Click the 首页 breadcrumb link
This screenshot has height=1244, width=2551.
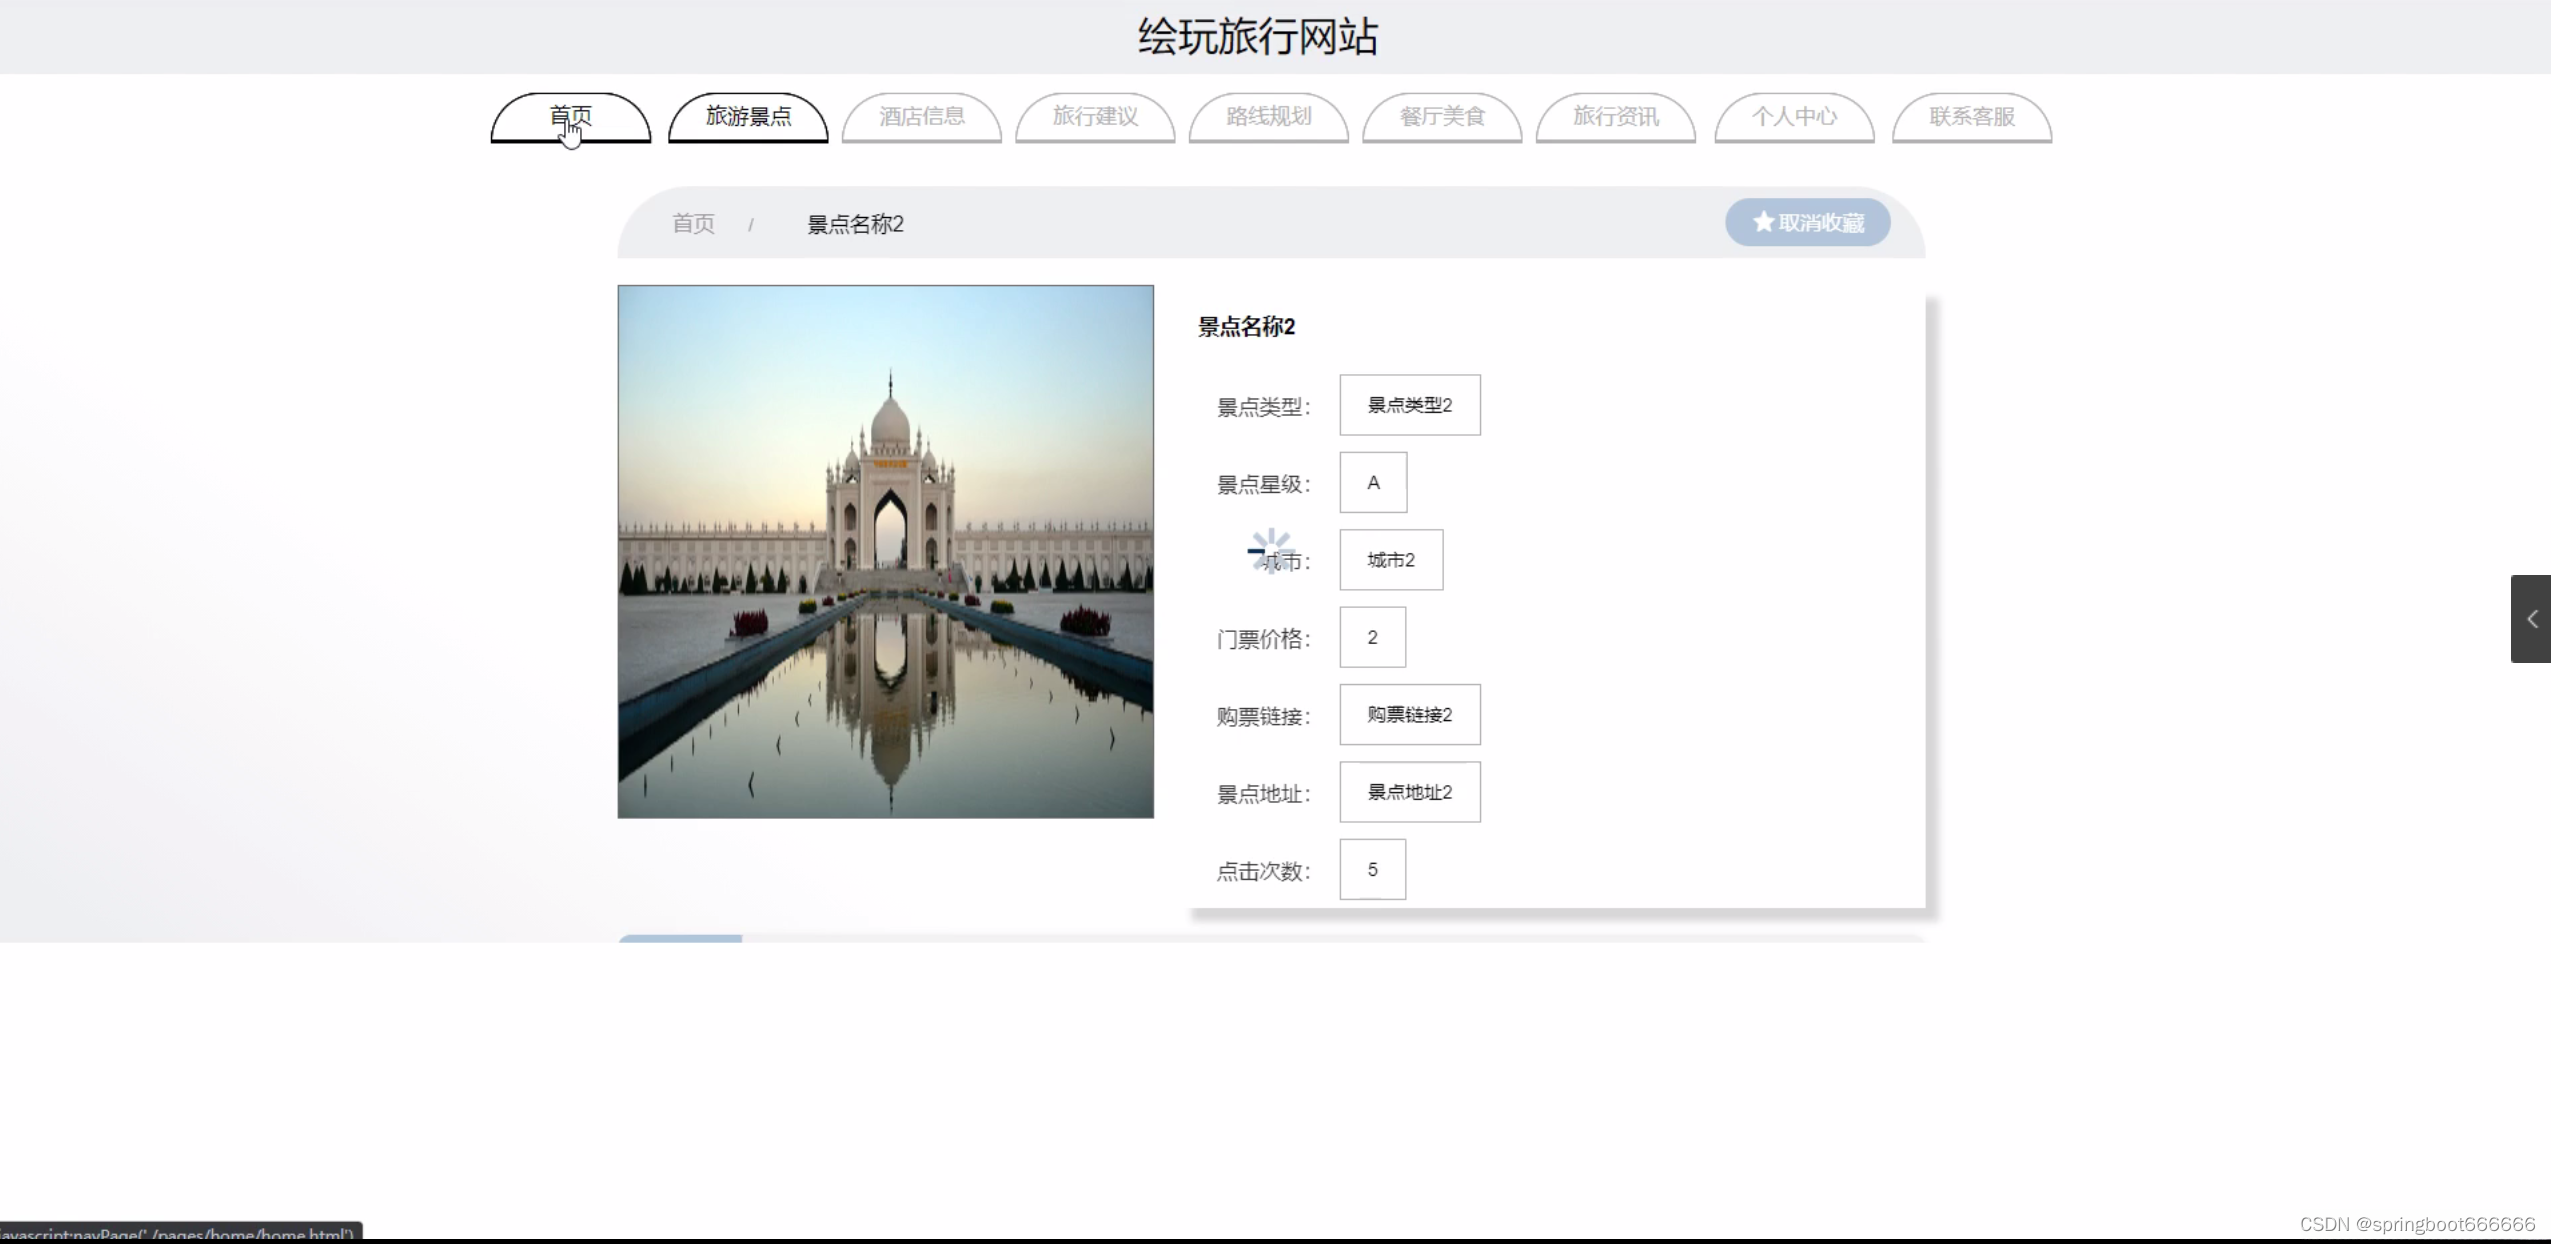click(x=693, y=224)
